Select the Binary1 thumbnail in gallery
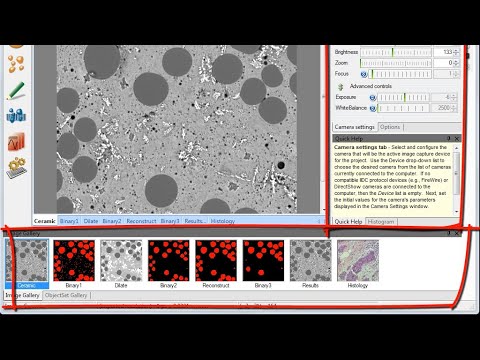This screenshot has width=480, height=360. click(74, 264)
